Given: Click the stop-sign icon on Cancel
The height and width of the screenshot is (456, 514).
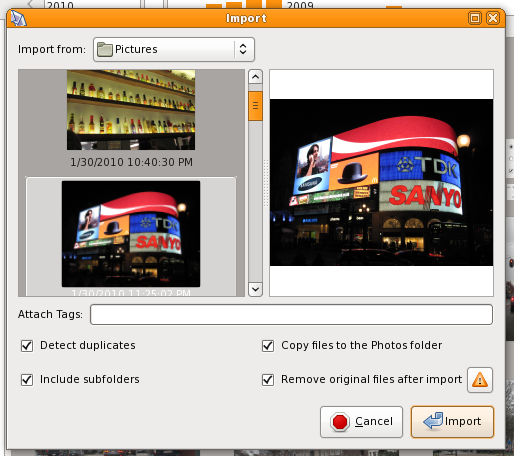Looking at the screenshot, I should (340, 422).
